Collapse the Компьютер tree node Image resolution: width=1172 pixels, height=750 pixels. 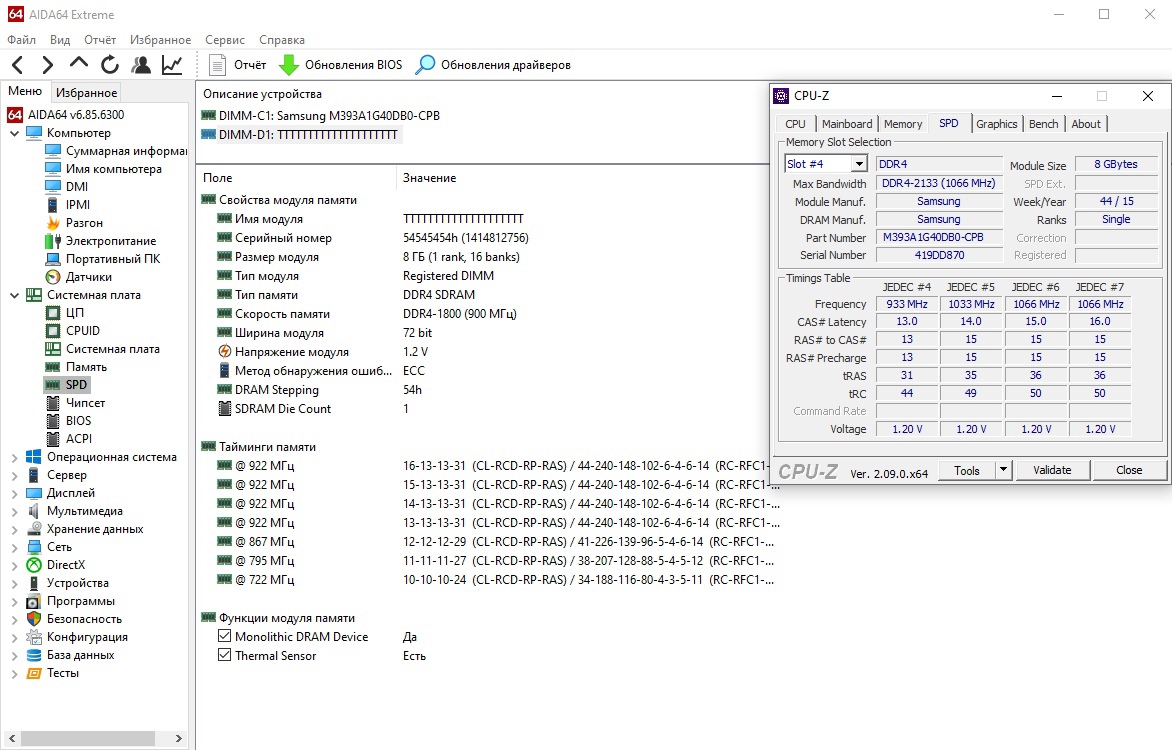(x=14, y=133)
